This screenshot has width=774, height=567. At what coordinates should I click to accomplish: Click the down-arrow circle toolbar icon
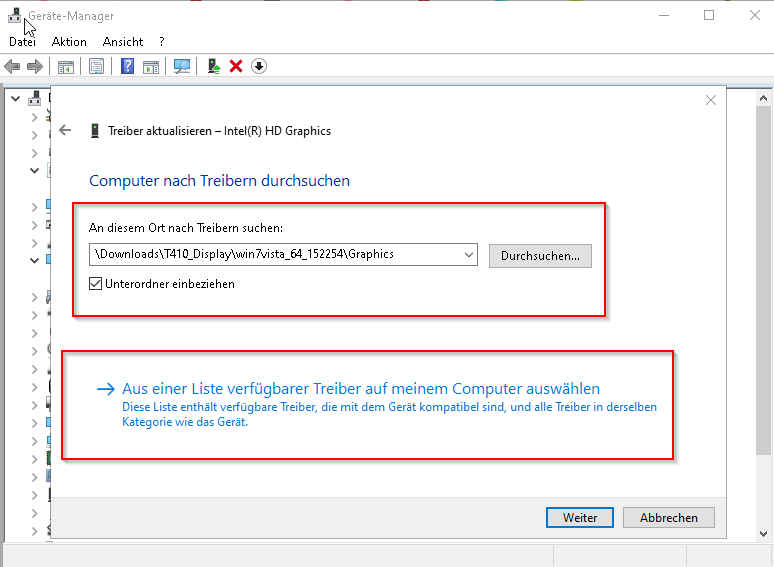[x=259, y=66]
